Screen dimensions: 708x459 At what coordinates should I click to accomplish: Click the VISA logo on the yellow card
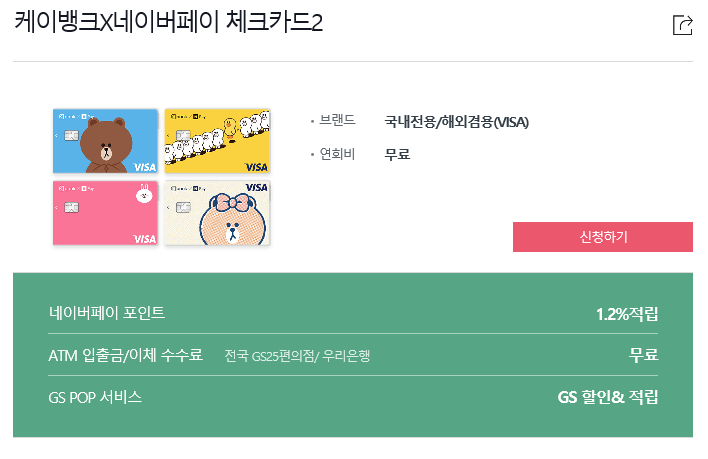click(x=256, y=167)
